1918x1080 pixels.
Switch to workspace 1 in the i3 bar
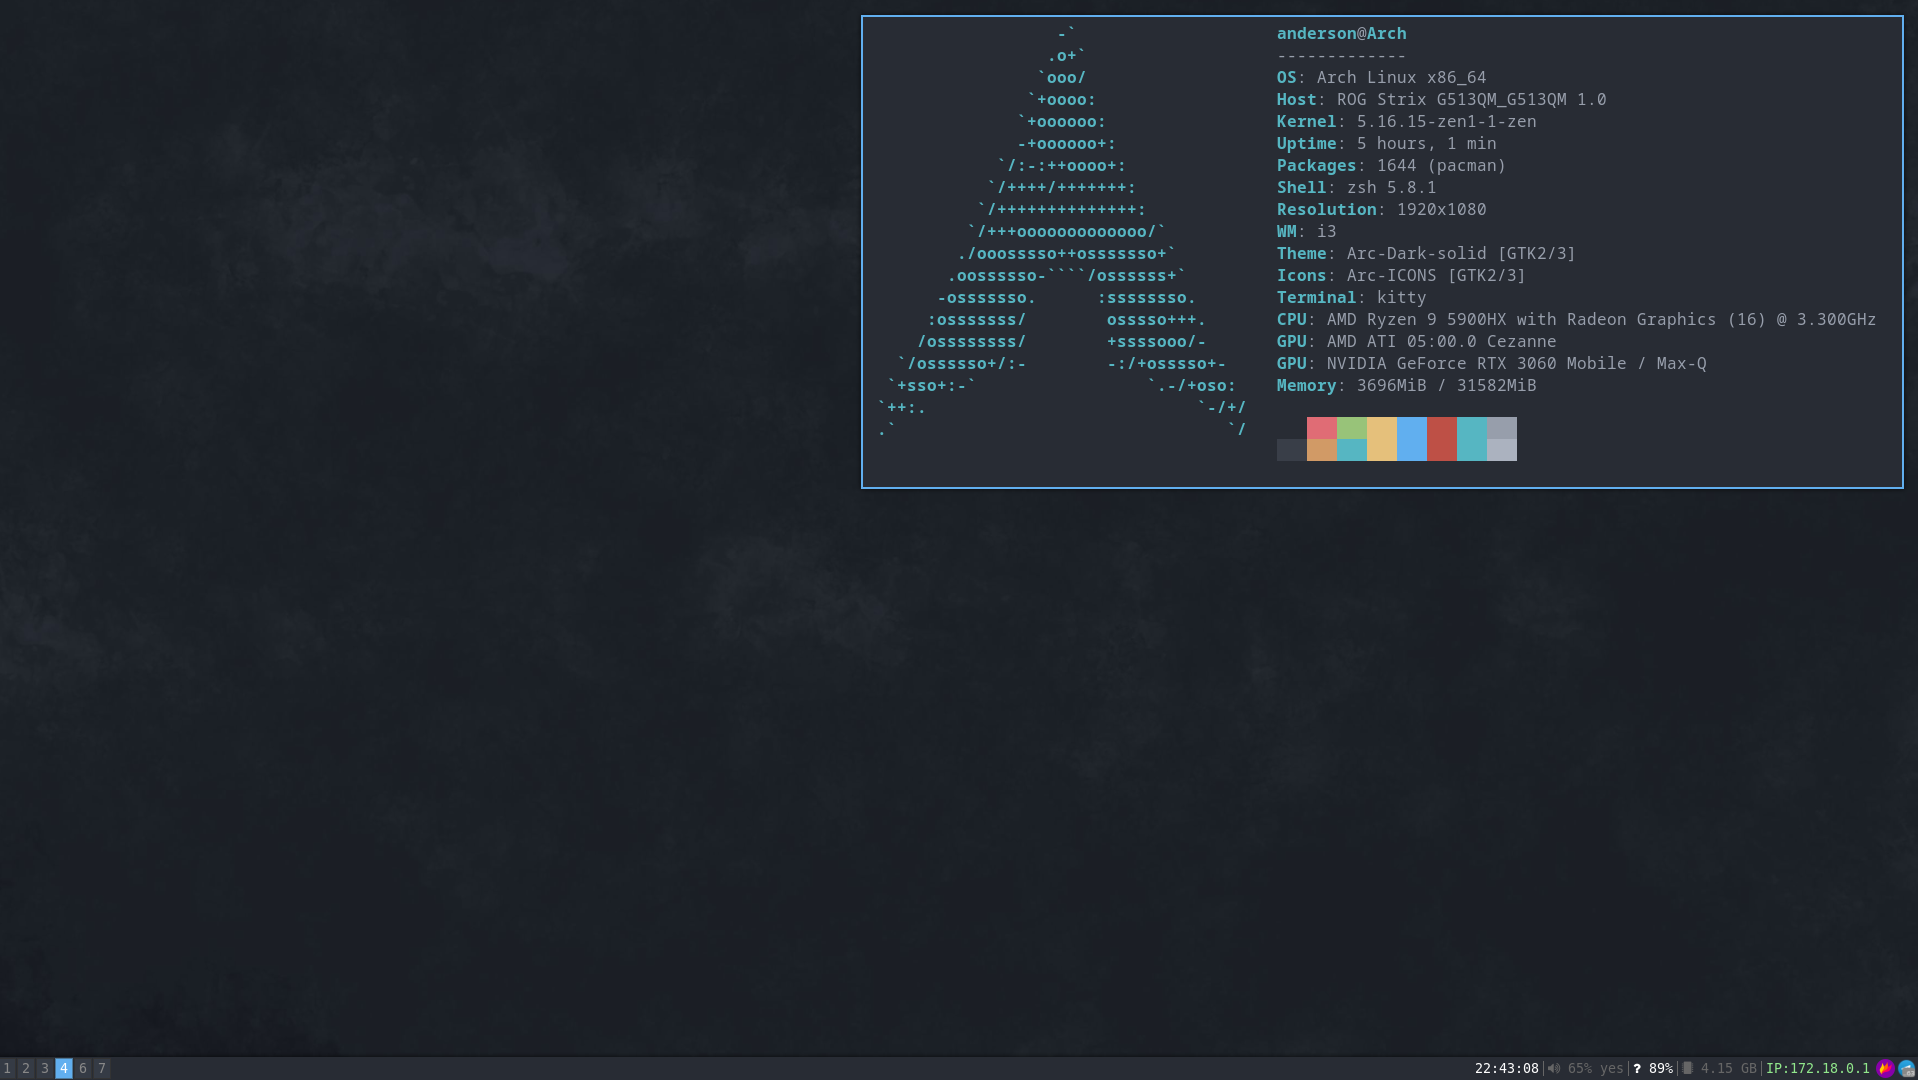coord(7,1068)
